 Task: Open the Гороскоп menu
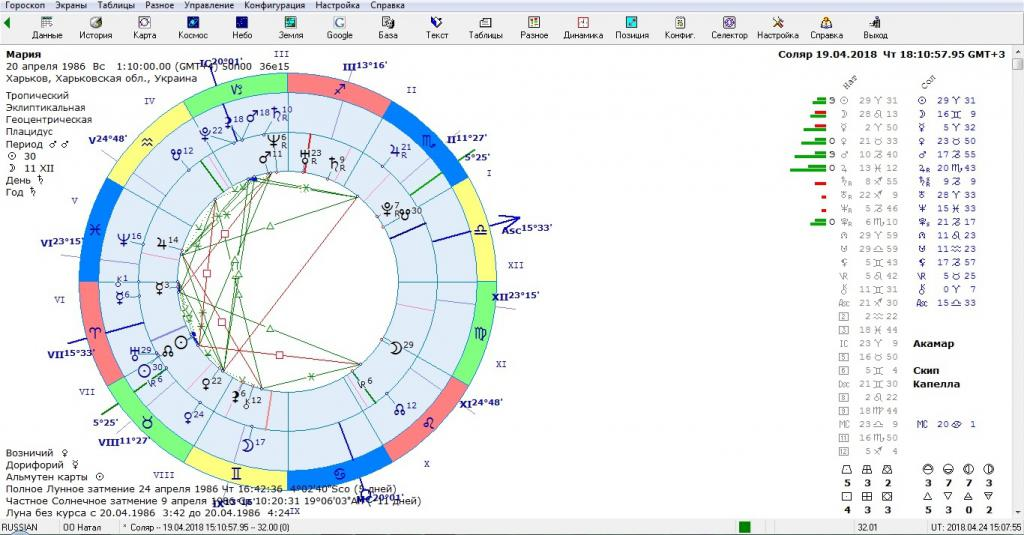pyautogui.click(x=25, y=5)
